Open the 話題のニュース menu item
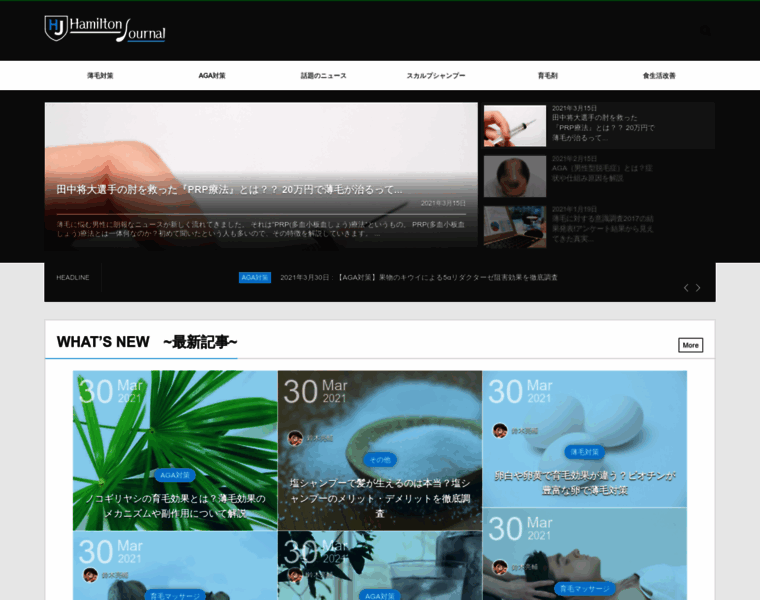Viewport: 760px width, 600px height. [323, 76]
